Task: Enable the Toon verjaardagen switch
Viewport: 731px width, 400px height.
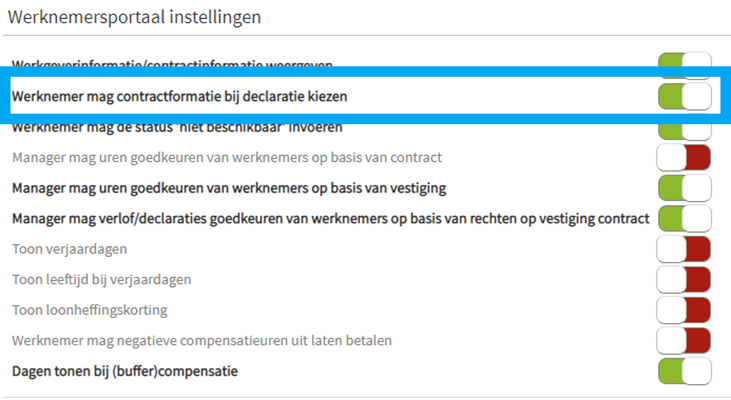Action: pyautogui.click(x=683, y=249)
